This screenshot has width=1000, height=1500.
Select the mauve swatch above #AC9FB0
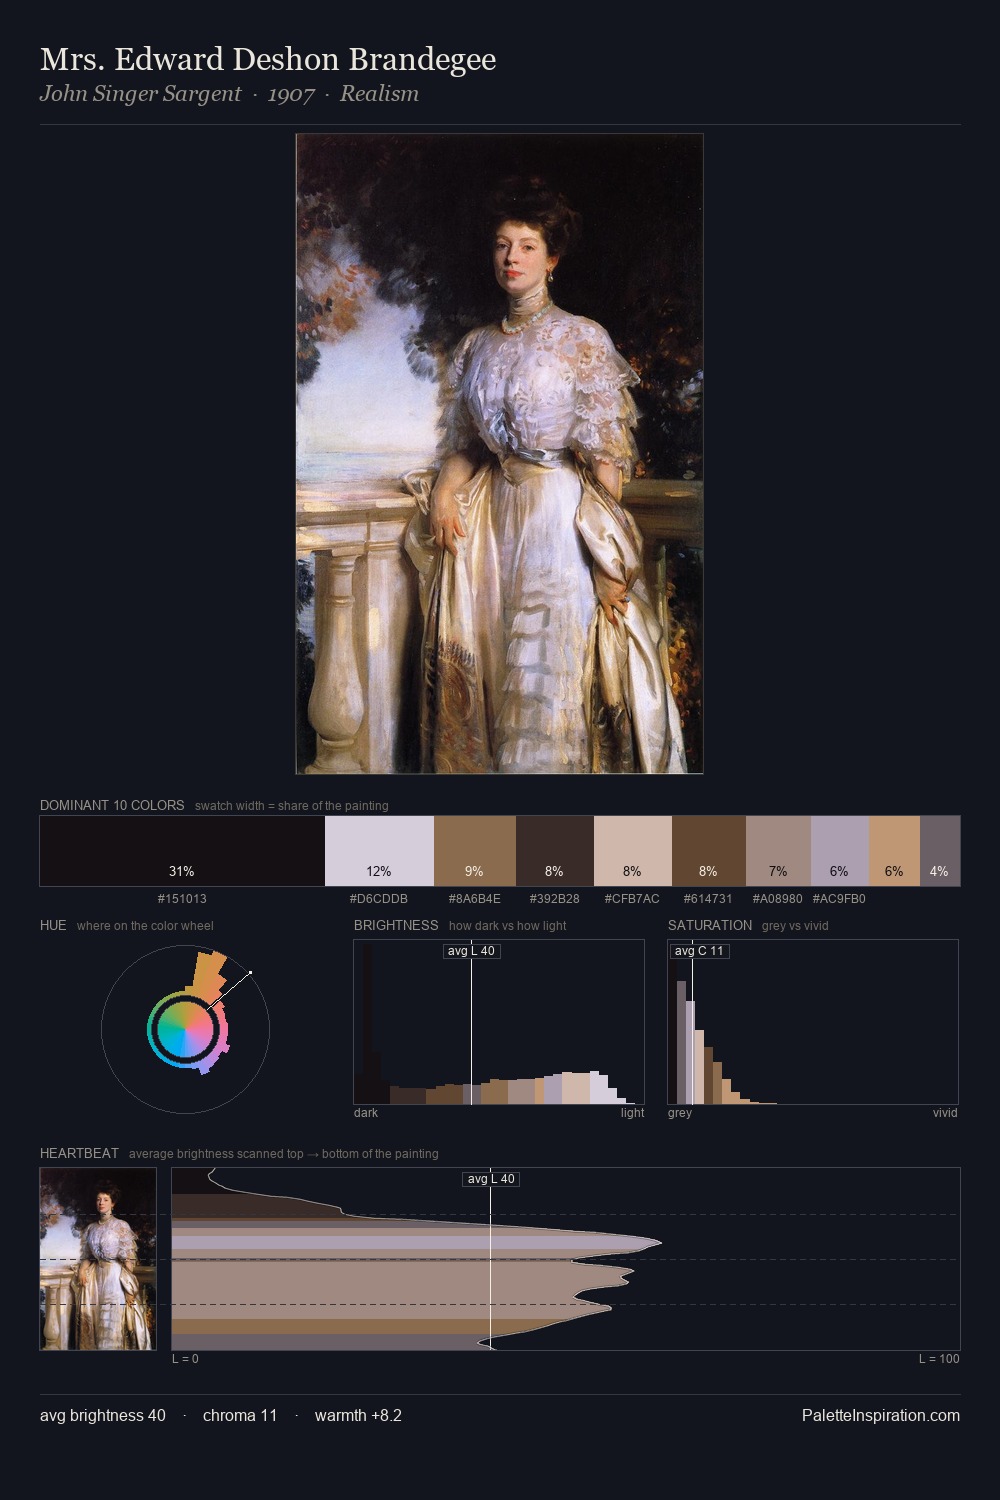[840, 851]
